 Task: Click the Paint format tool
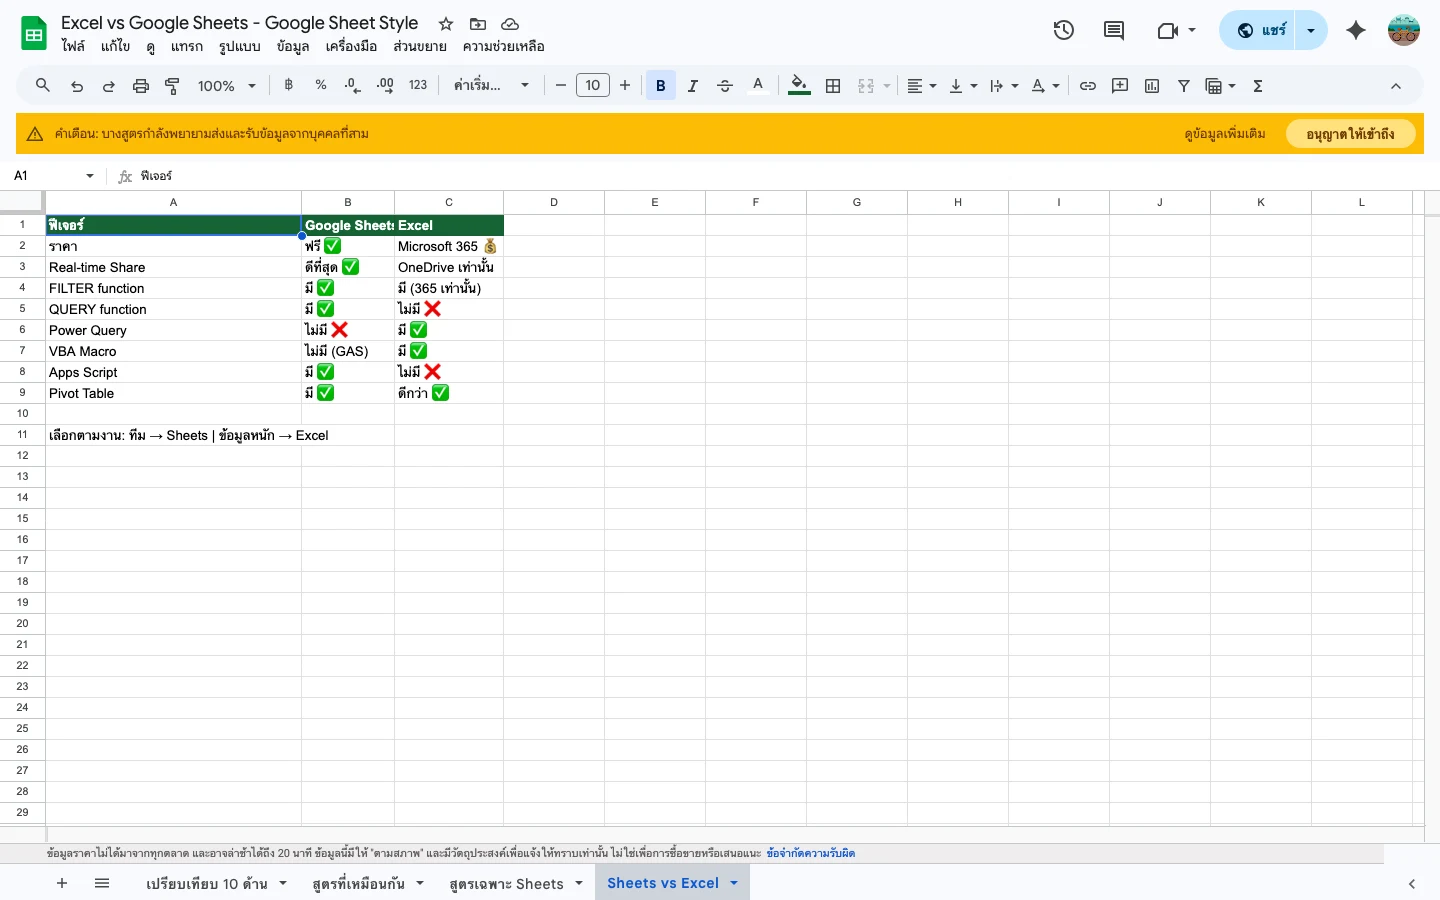click(172, 85)
